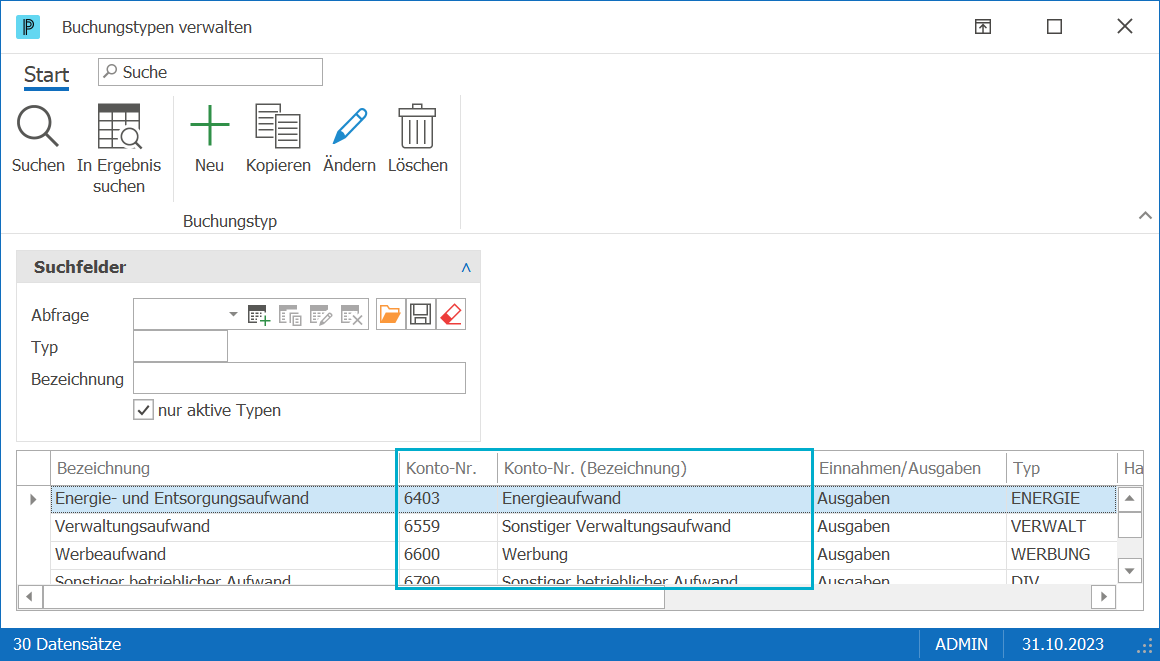Image resolution: width=1160 pixels, height=661 pixels.
Task: Click into the Suche search box
Action: click(x=210, y=72)
